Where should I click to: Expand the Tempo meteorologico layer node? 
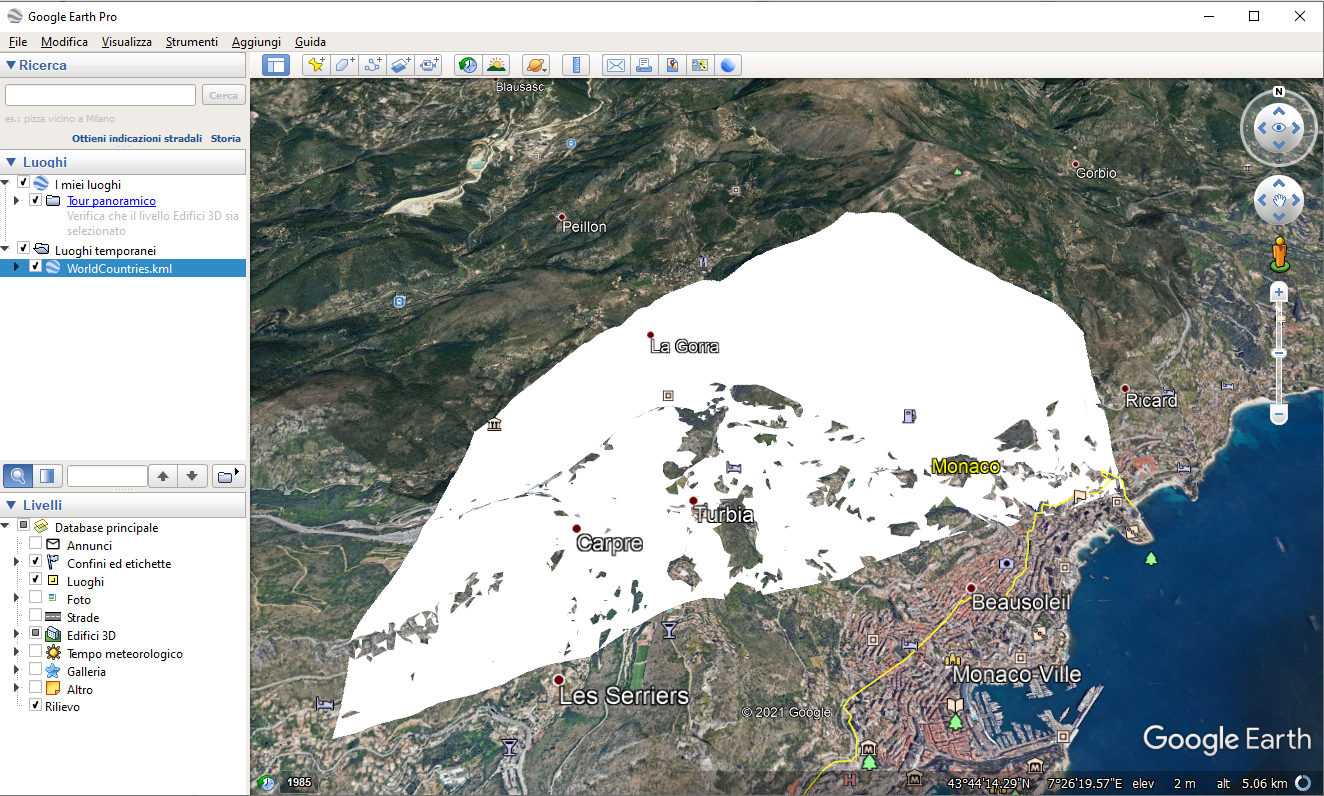pos(16,653)
